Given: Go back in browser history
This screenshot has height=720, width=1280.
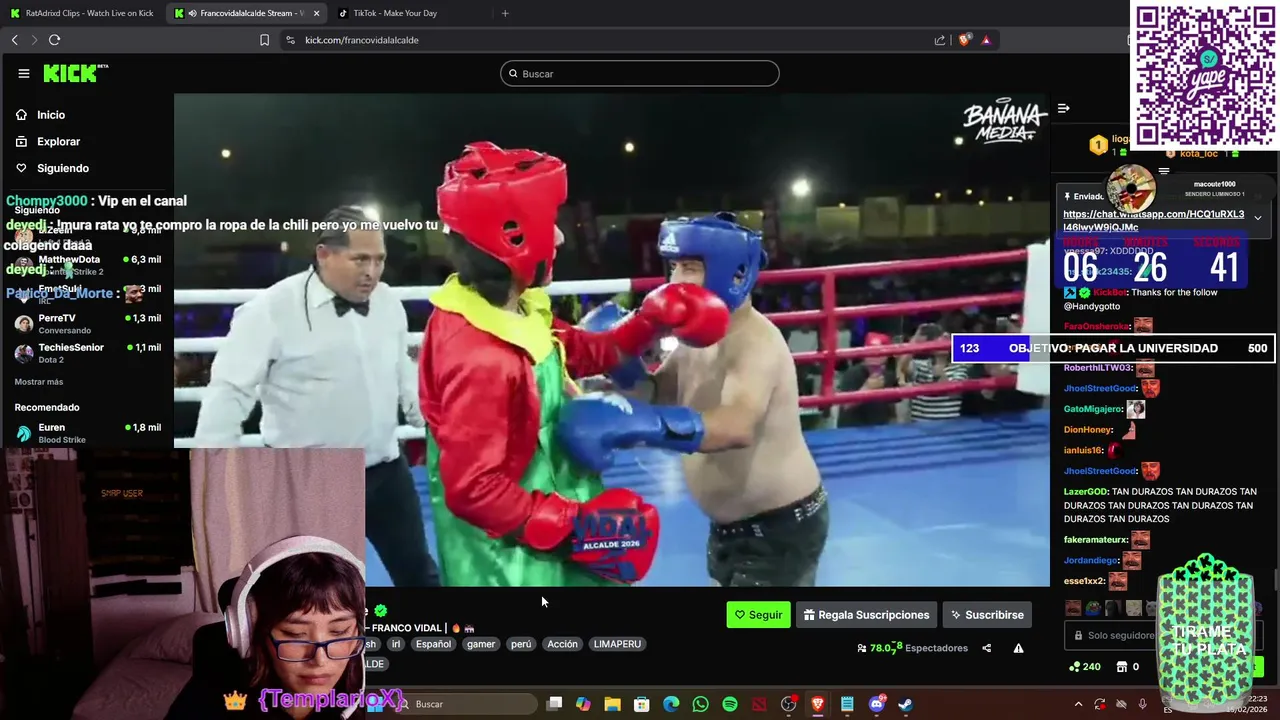Looking at the screenshot, I should tap(14, 40).
